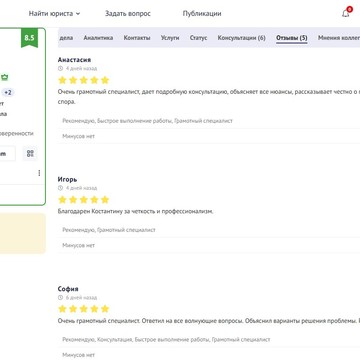Click the pale yellow banner in sidebar
Image resolution: width=360 pixels, height=360 pixels.
pos(22,233)
